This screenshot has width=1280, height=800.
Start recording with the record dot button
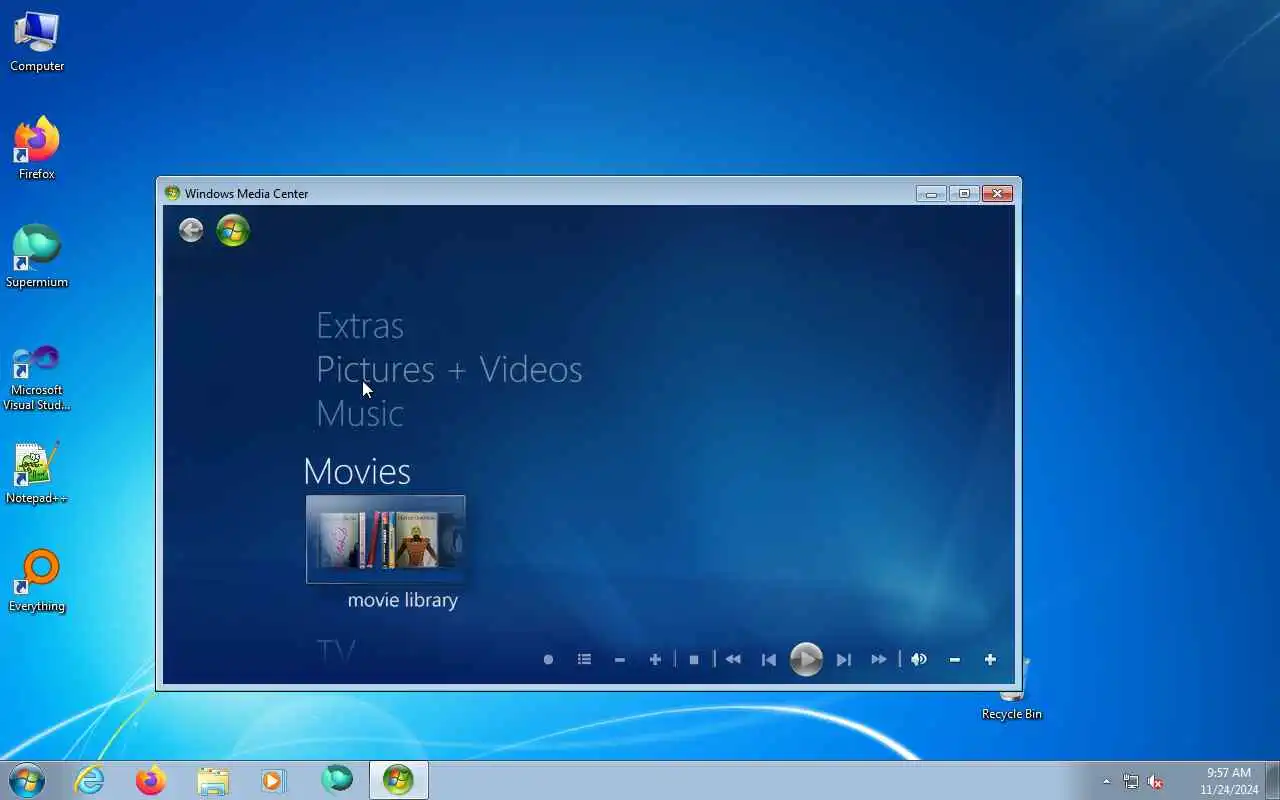(548, 660)
